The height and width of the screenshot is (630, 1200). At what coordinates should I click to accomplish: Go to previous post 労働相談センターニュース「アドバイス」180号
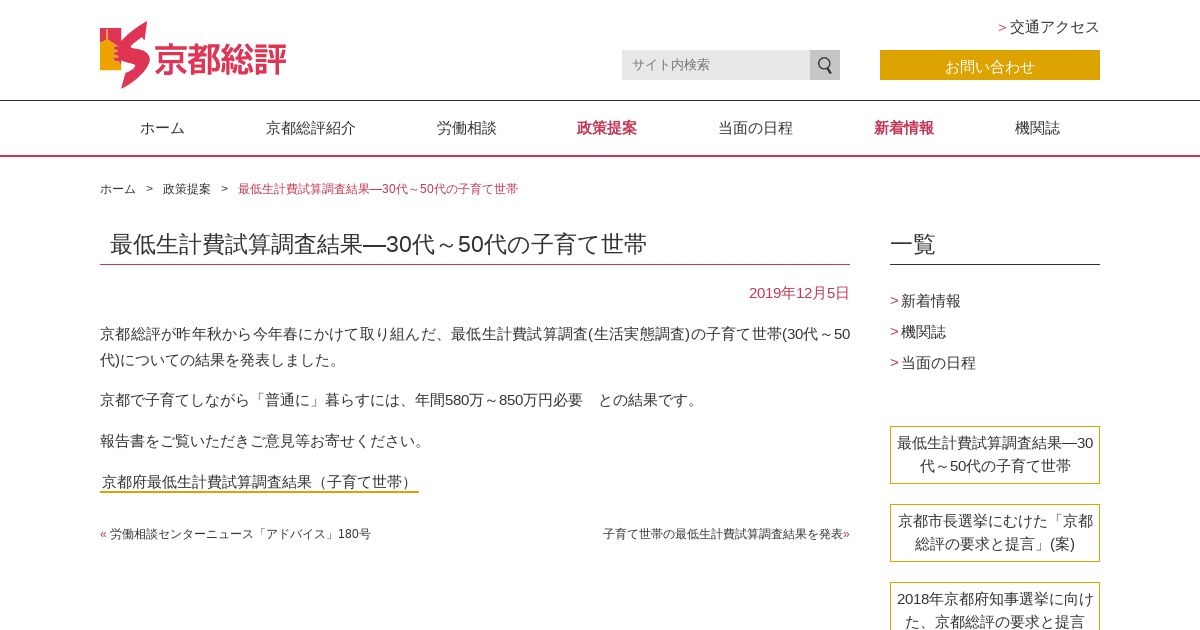[x=240, y=534]
